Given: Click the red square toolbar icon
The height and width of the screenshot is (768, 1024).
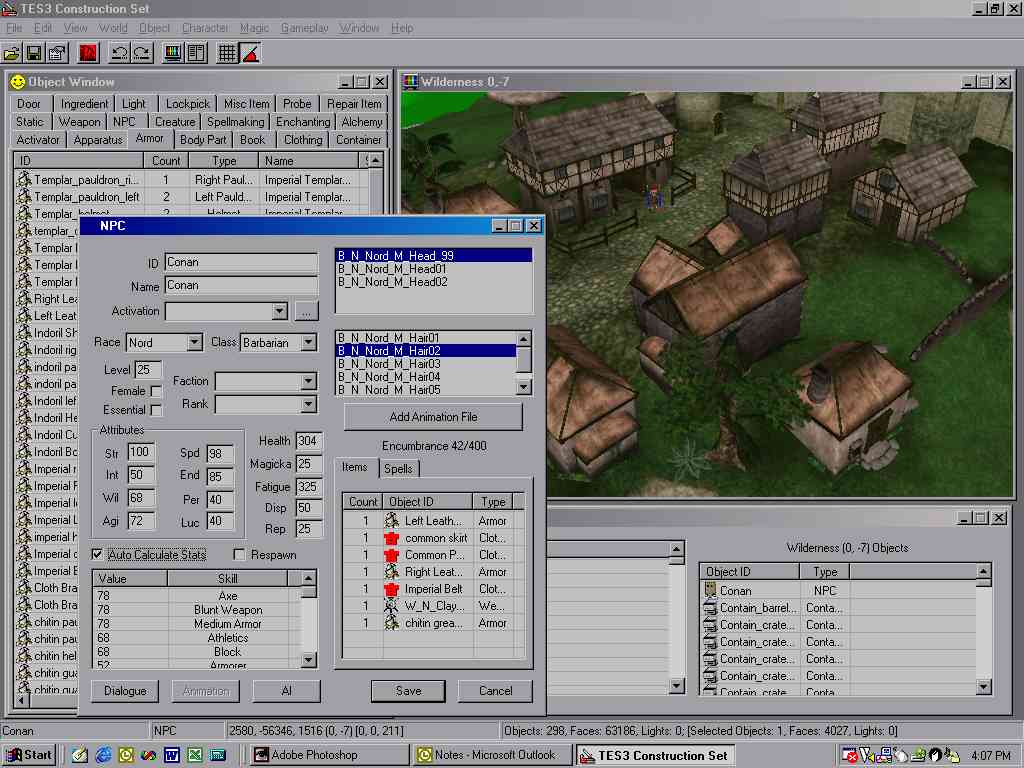Looking at the screenshot, I should (88, 54).
